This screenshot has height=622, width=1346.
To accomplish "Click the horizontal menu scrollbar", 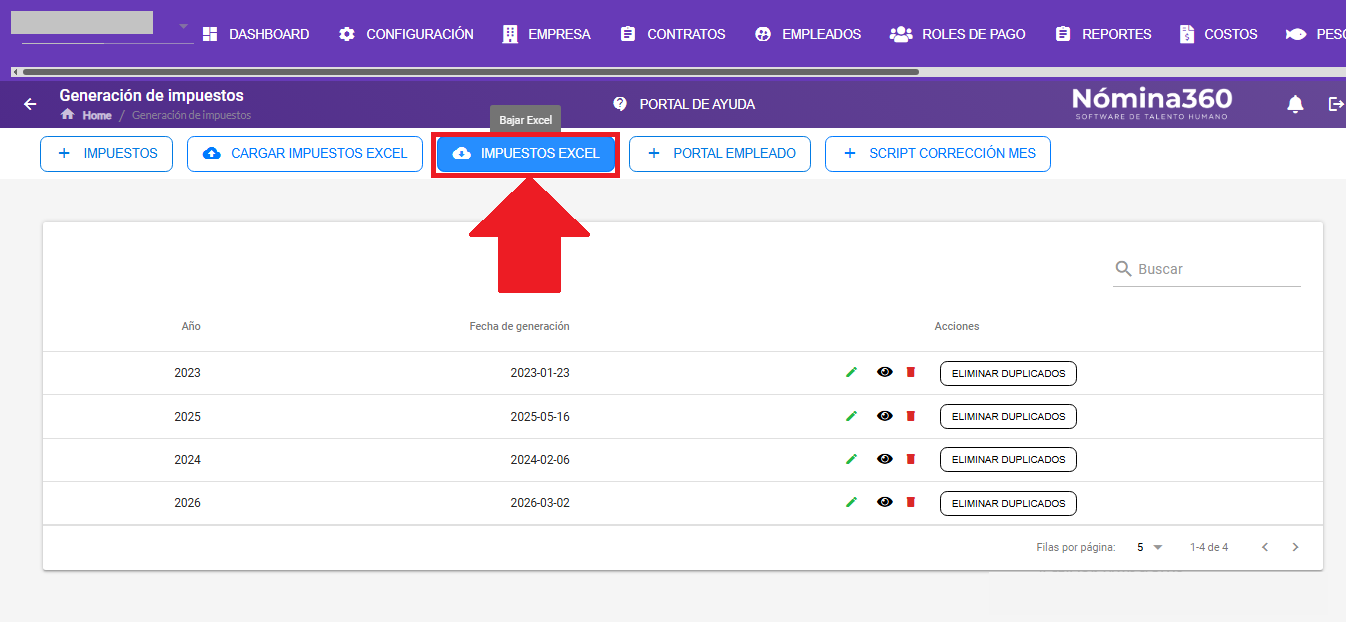I will point(470,72).
